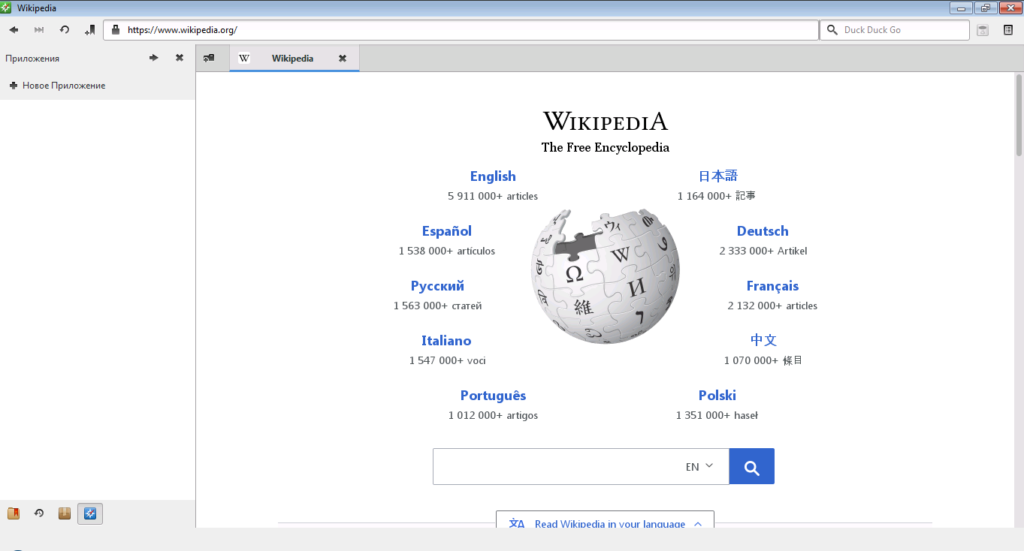
Task: Switch to the Wikipedia tab
Action: 293,58
